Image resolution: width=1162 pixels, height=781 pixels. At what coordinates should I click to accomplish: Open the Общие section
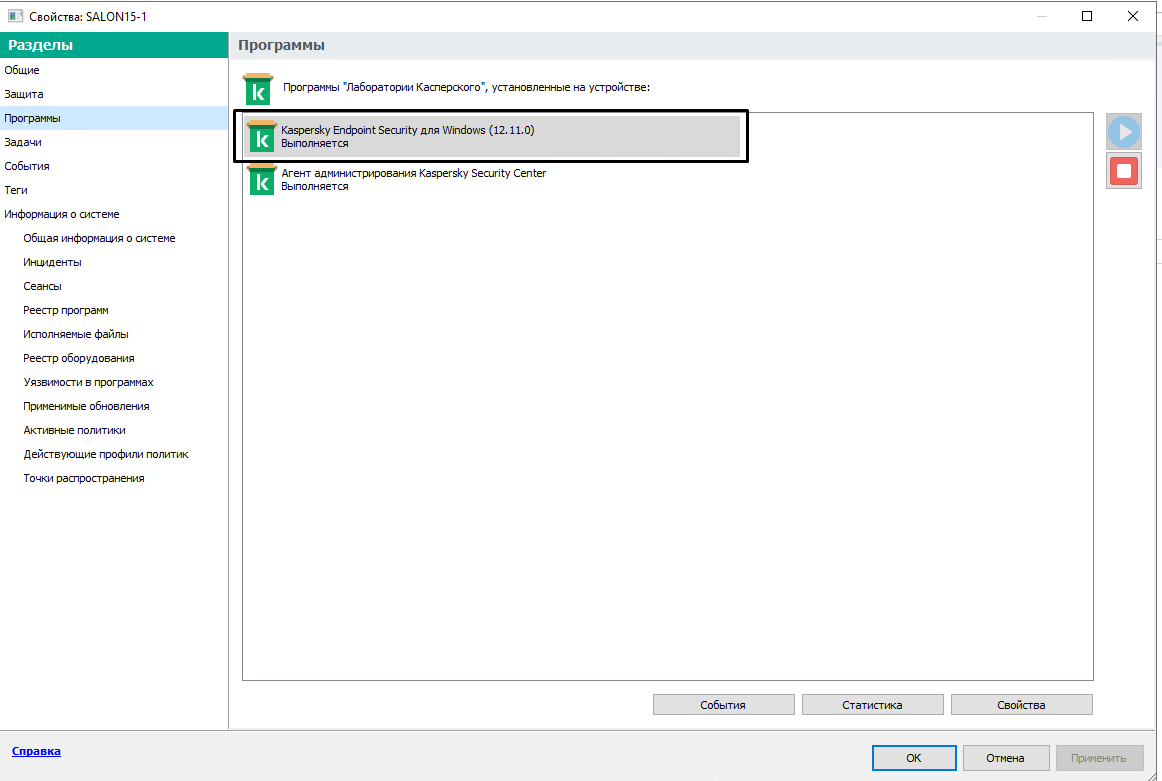pos(114,70)
